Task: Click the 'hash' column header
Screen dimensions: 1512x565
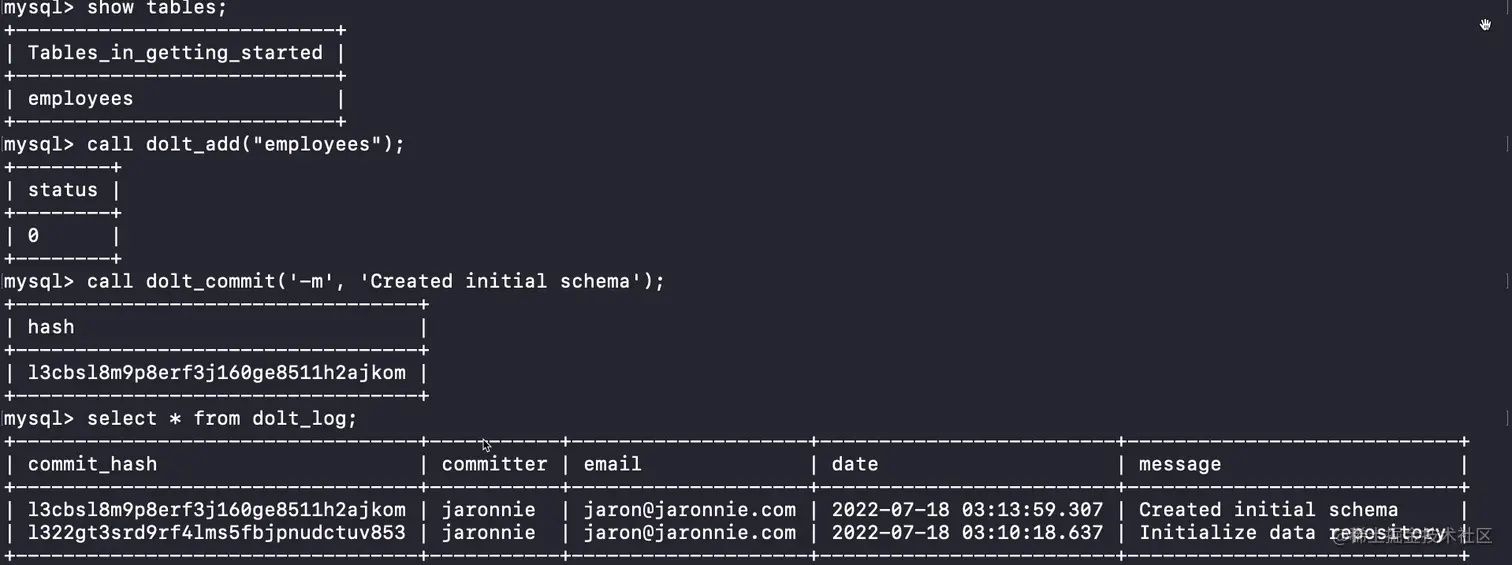Action: 51,327
